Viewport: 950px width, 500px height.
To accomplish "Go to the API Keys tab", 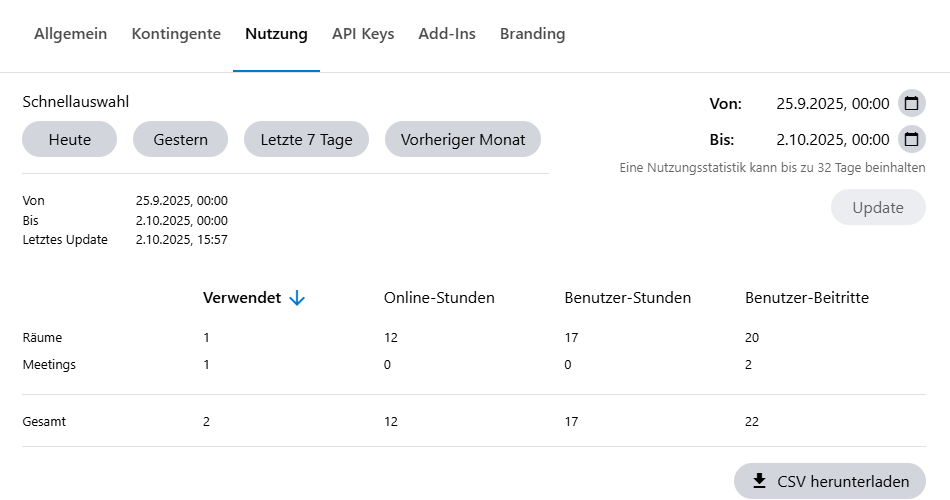I will (x=363, y=34).
